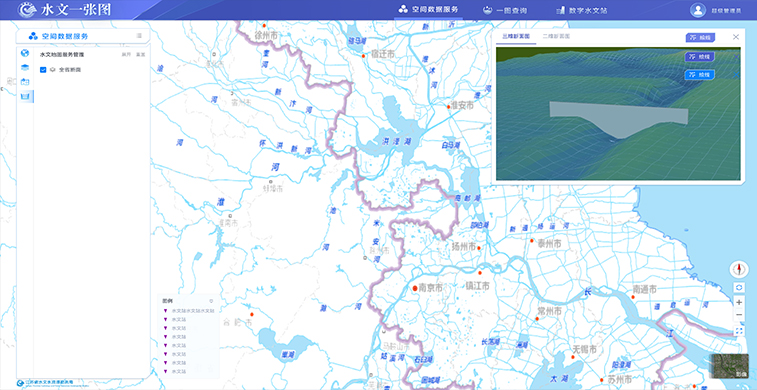Open the 超级管理员 user avatar
Screen dimensions: 757x390
click(697, 10)
